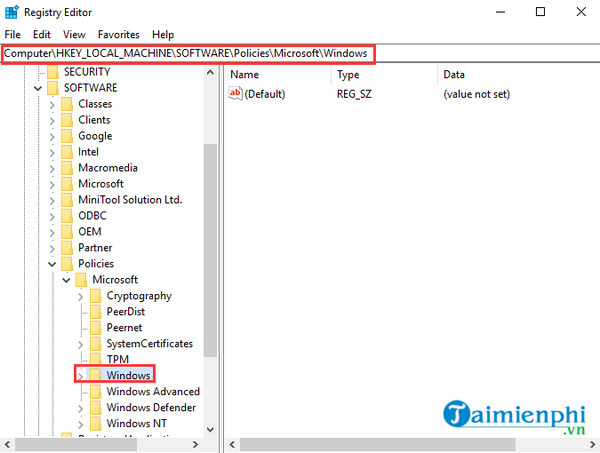
Task: Open the Edit menu
Action: tap(42, 34)
